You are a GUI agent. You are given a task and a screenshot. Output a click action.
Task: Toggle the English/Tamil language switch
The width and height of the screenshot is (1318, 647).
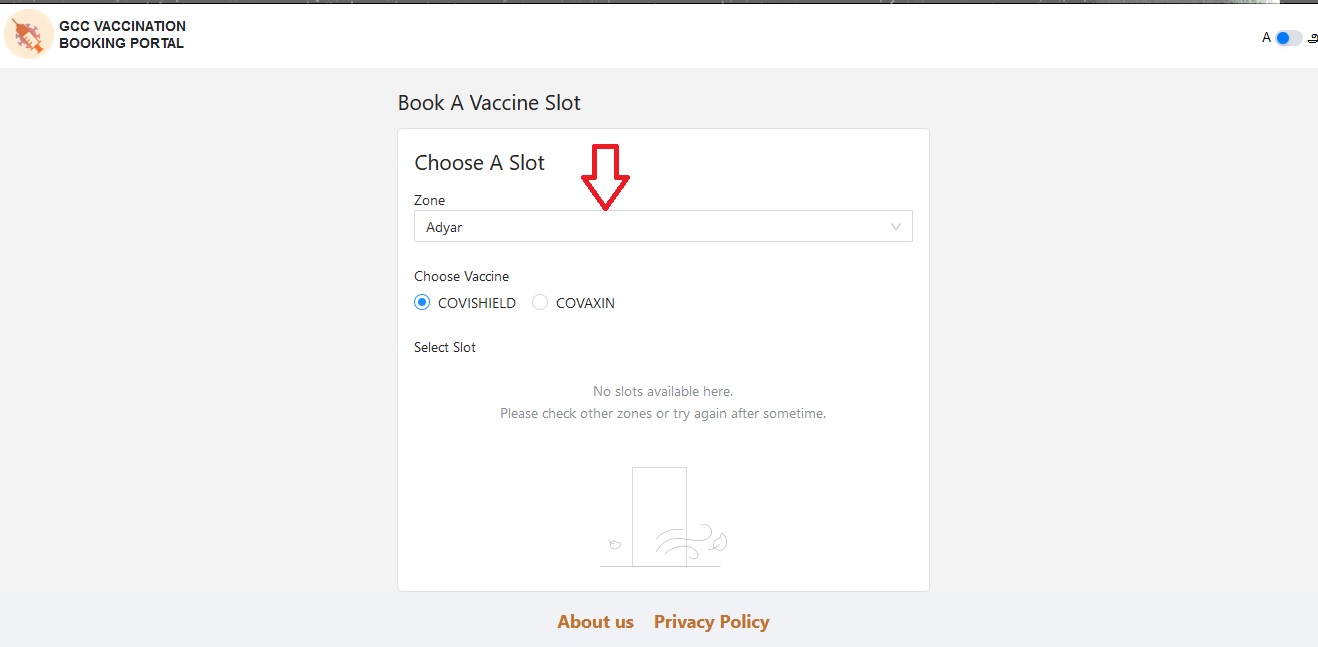[1288, 38]
